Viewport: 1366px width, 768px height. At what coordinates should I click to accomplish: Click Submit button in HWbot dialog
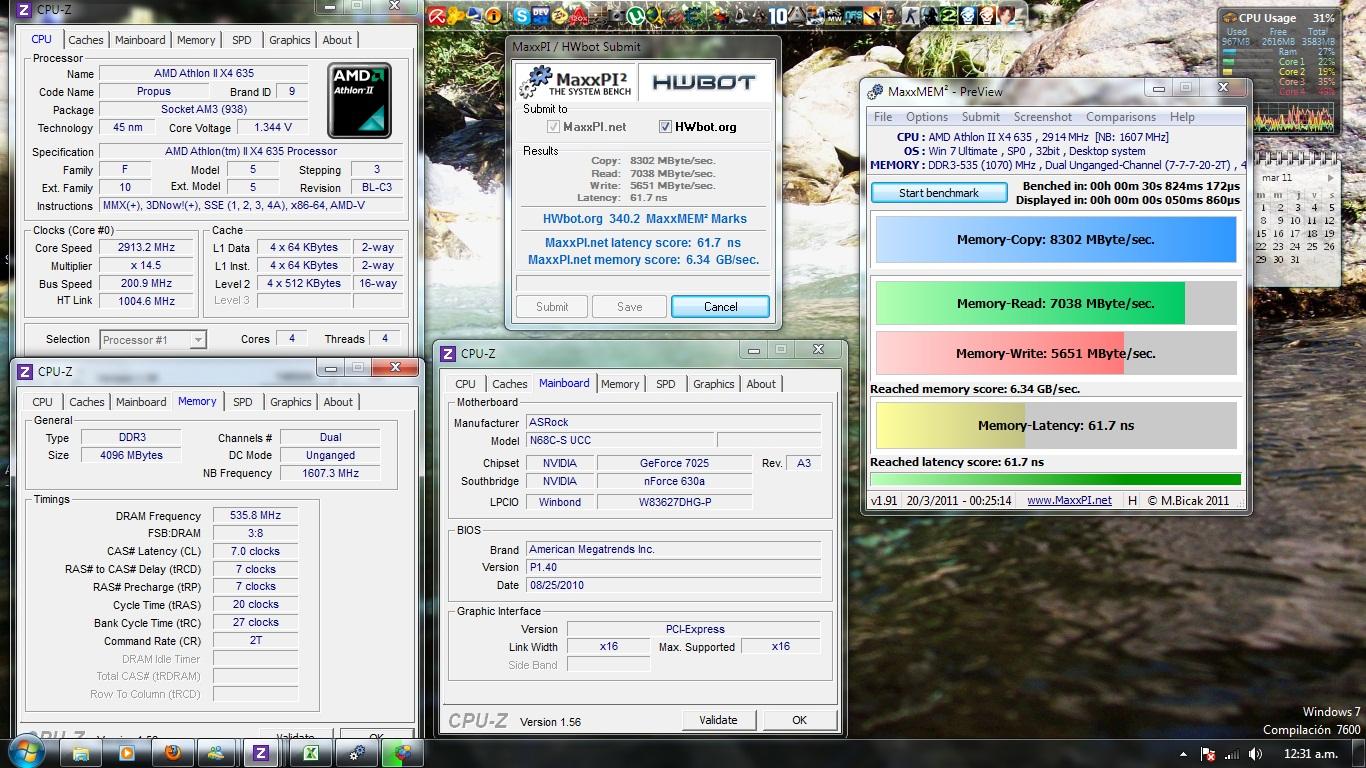pos(552,307)
